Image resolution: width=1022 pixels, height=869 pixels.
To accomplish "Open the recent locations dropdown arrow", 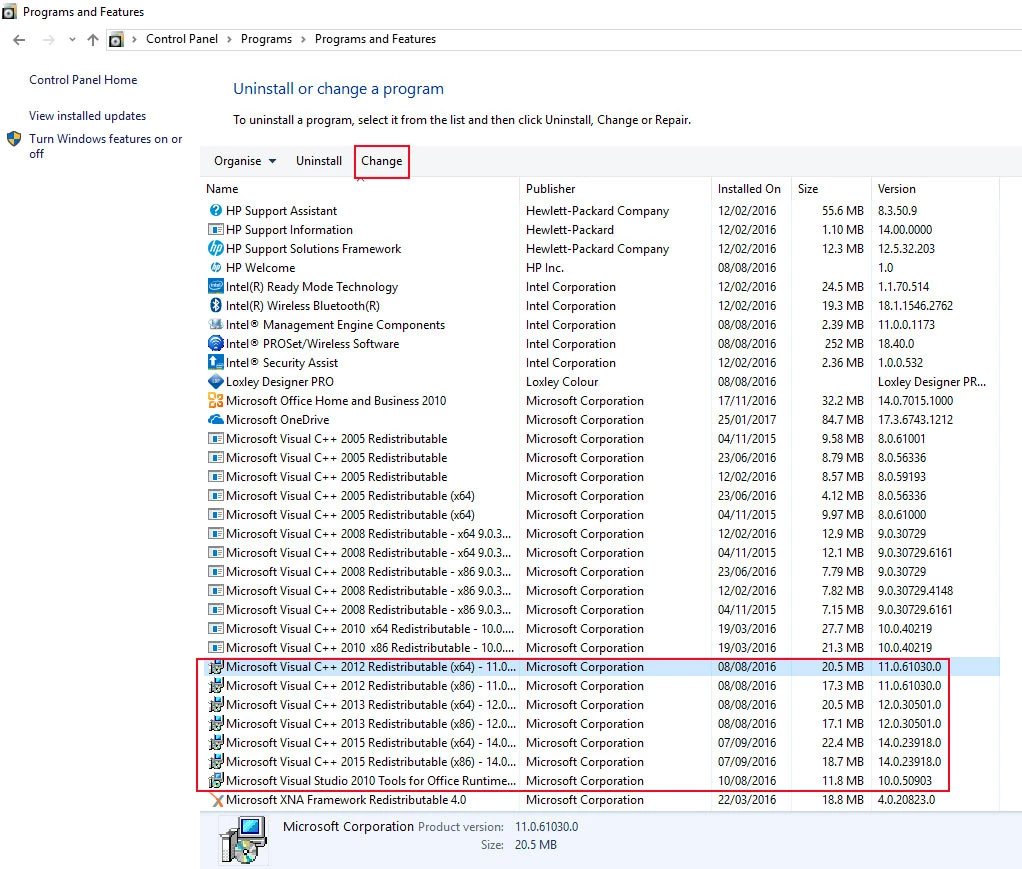I will [x=72, y=40].
